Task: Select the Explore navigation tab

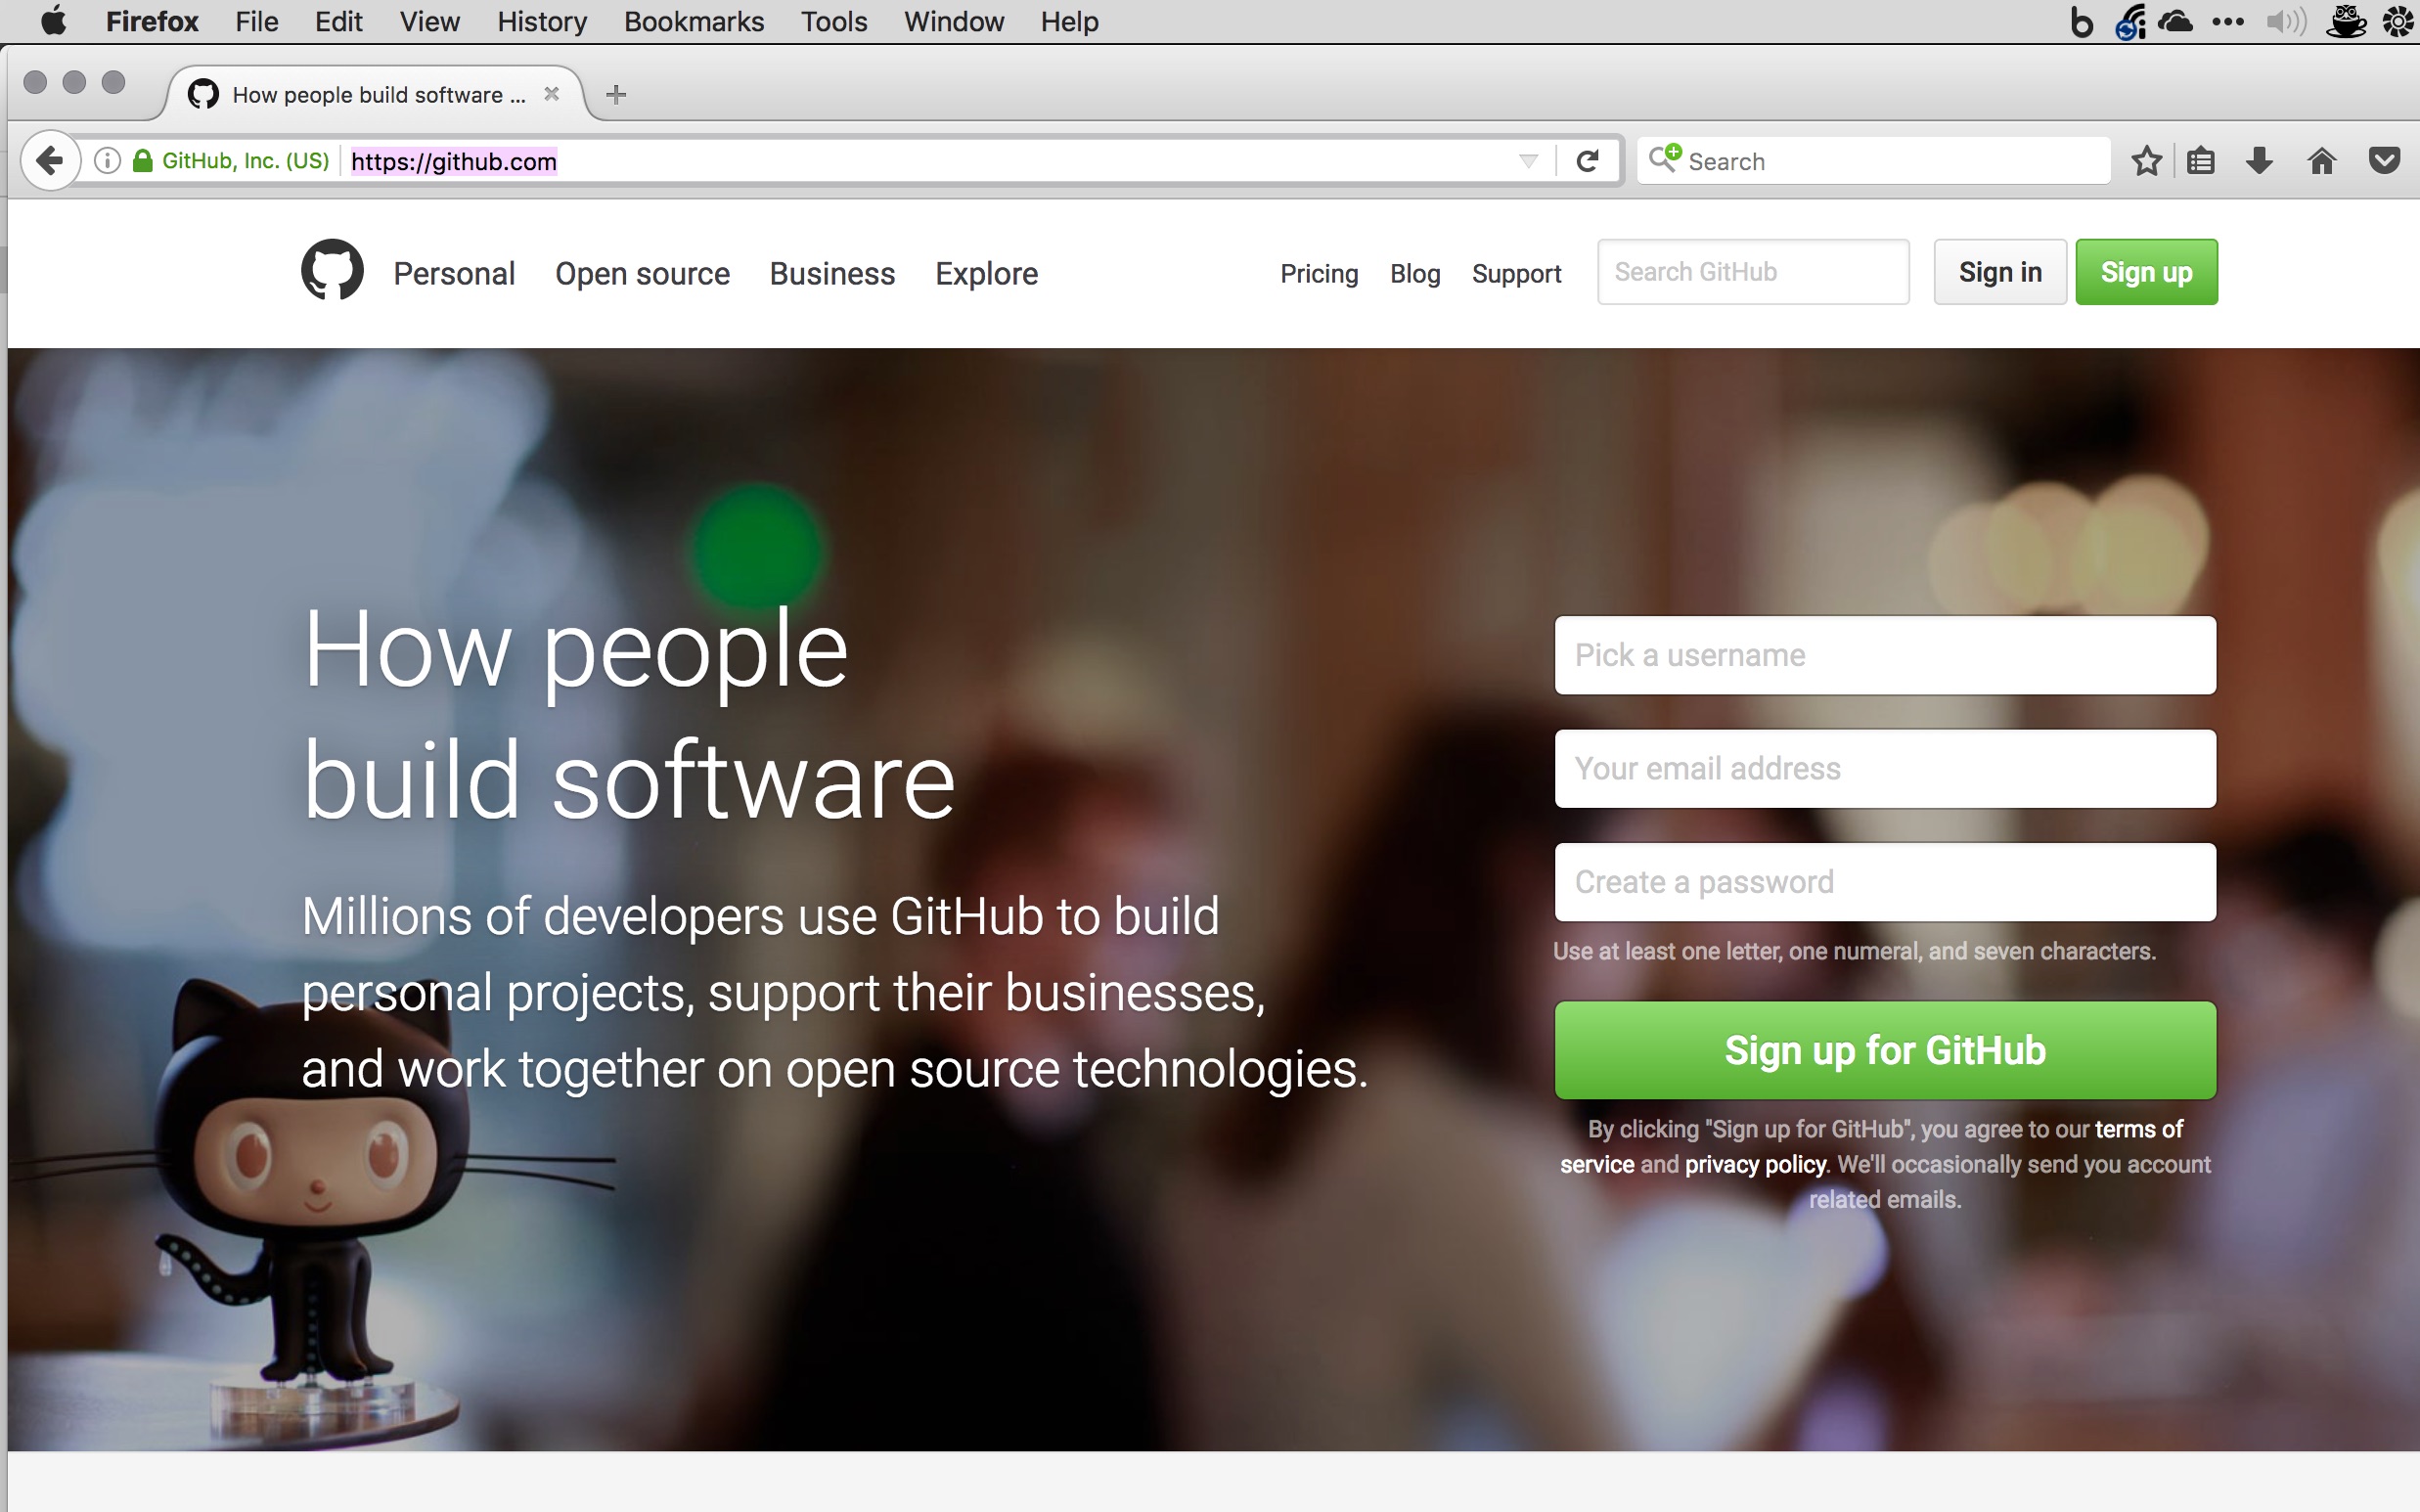Action: pyautogui.click(x=986, y=272)
